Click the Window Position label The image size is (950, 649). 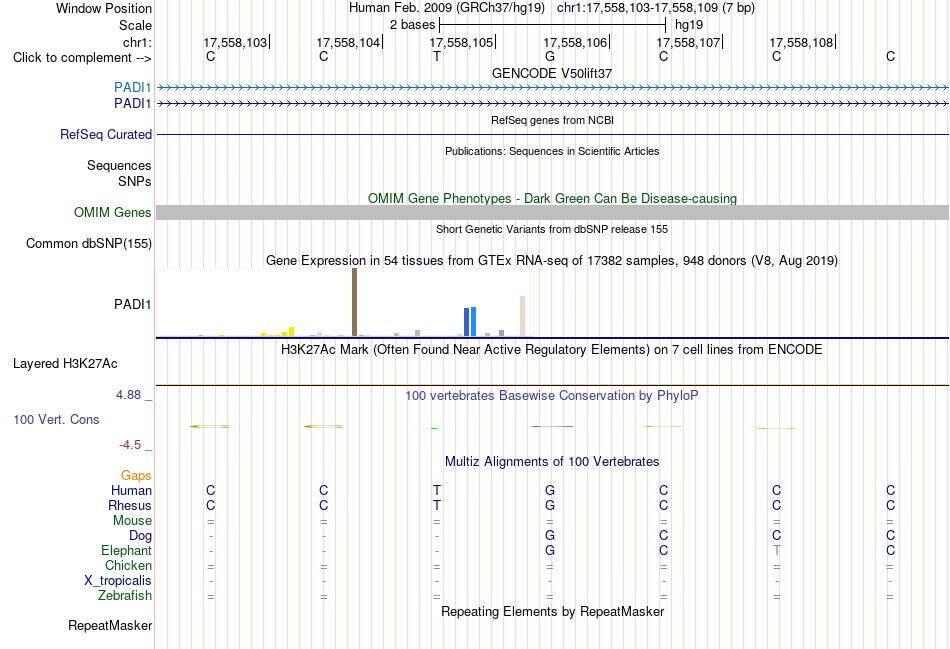(x=104, y=8)
